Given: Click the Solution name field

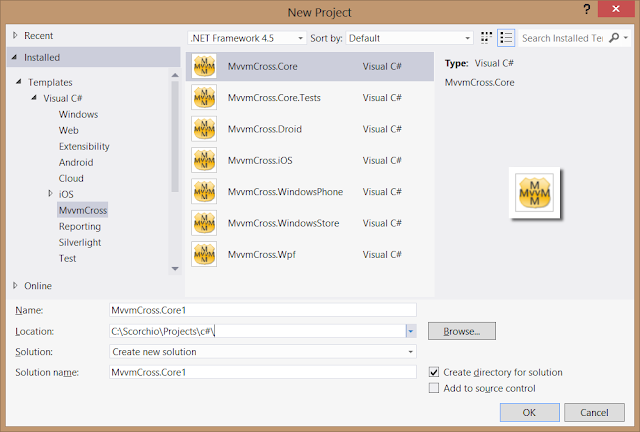Looking at the screenshot, I should point(263,372).
